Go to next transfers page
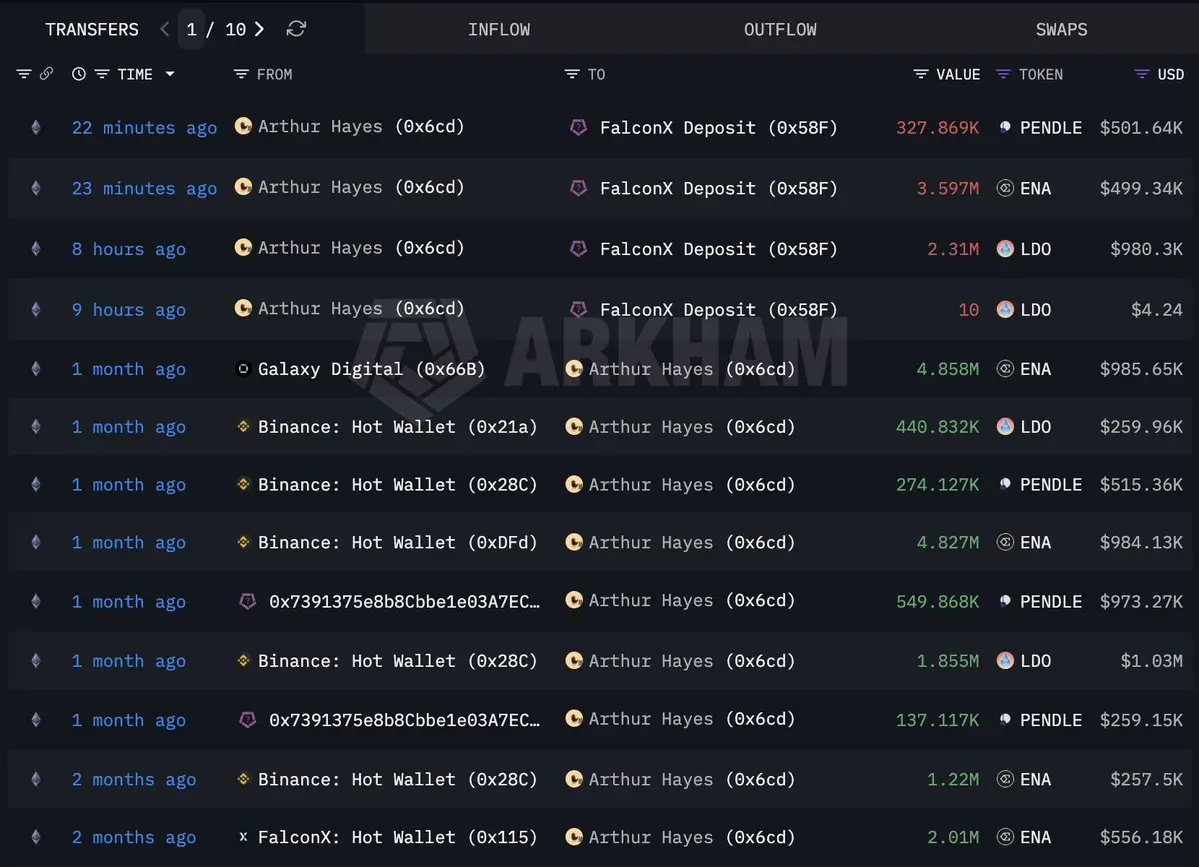The width and height of the screenshot is (1199, 867). click(x=259, y=29)
